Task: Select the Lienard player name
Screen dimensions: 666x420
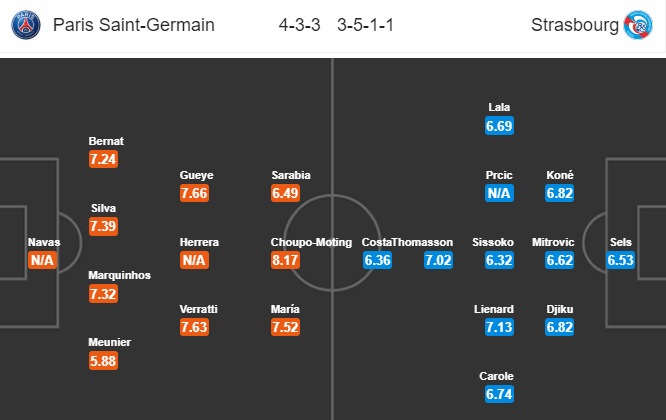Action: point(494,309)
